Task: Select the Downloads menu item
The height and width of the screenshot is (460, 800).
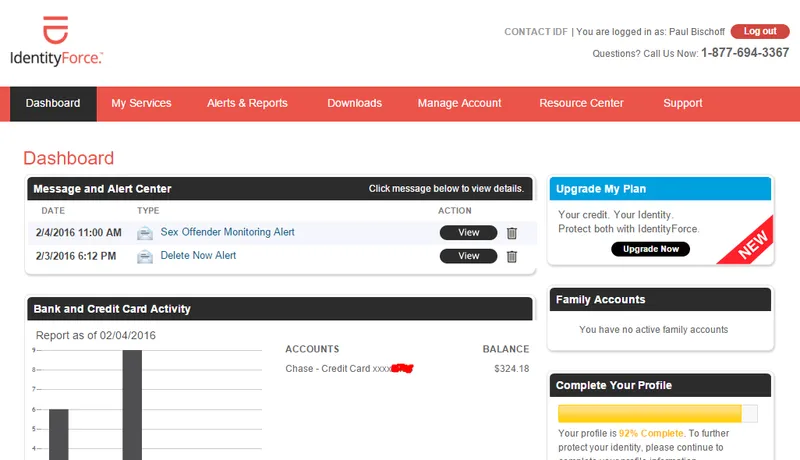Action: (354, 103)
